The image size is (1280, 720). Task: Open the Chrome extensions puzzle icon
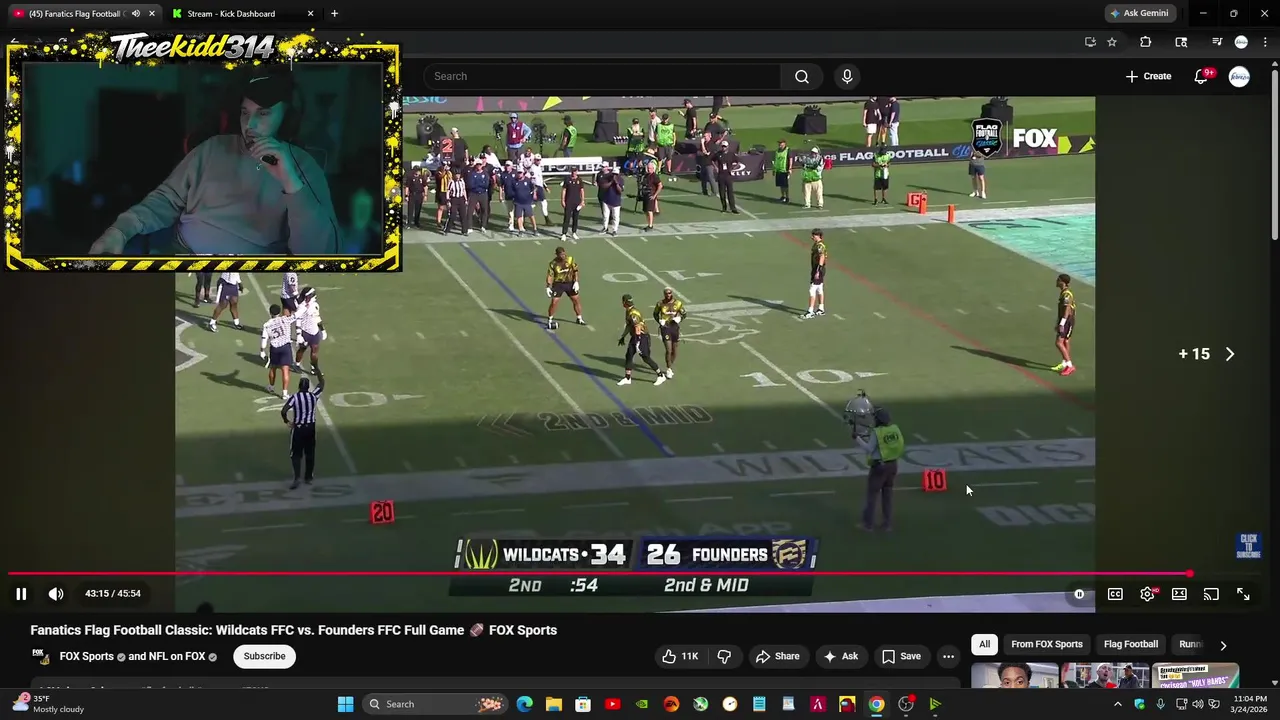1146,42
